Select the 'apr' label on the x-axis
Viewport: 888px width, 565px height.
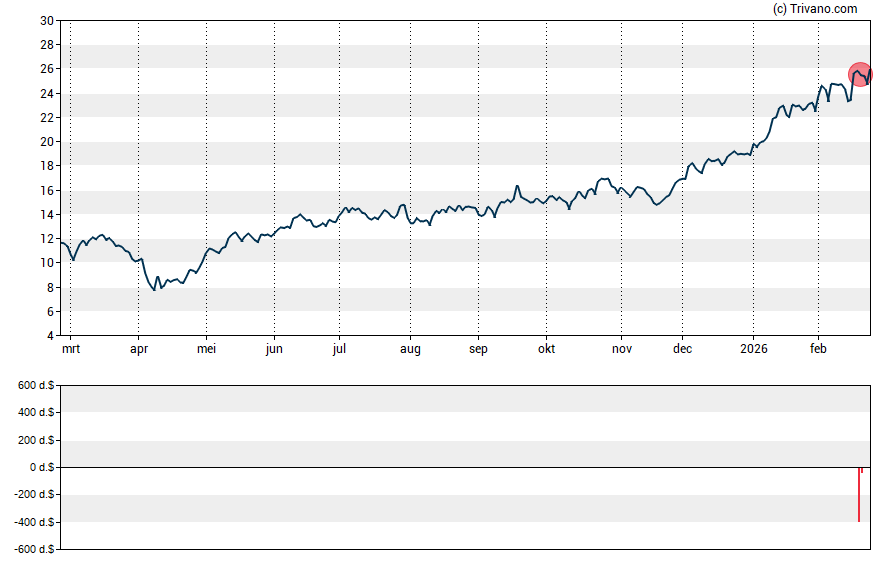138,350
